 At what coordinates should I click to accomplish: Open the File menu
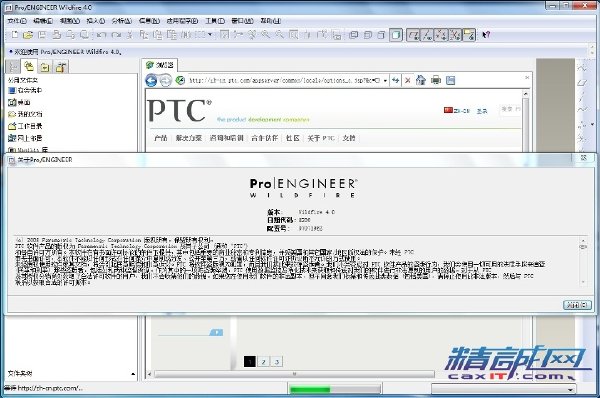[x=17, y=21]
